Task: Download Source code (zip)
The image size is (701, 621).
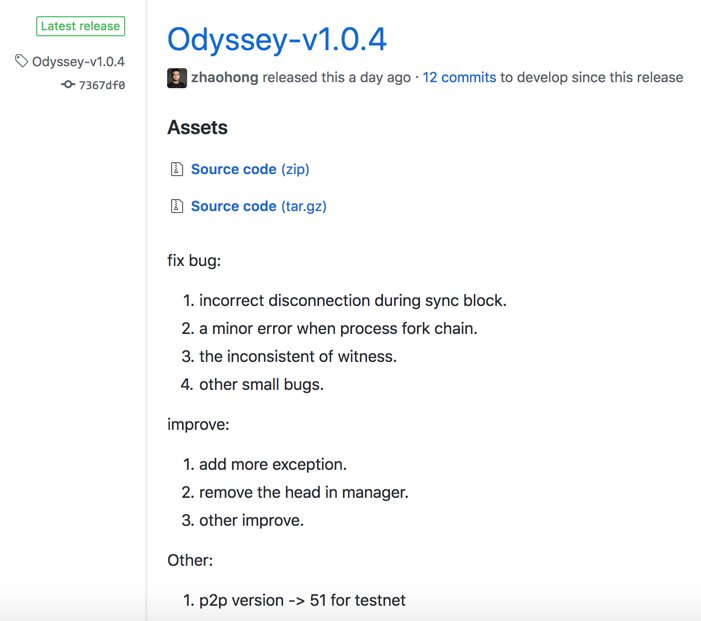Action: (250, 169)
